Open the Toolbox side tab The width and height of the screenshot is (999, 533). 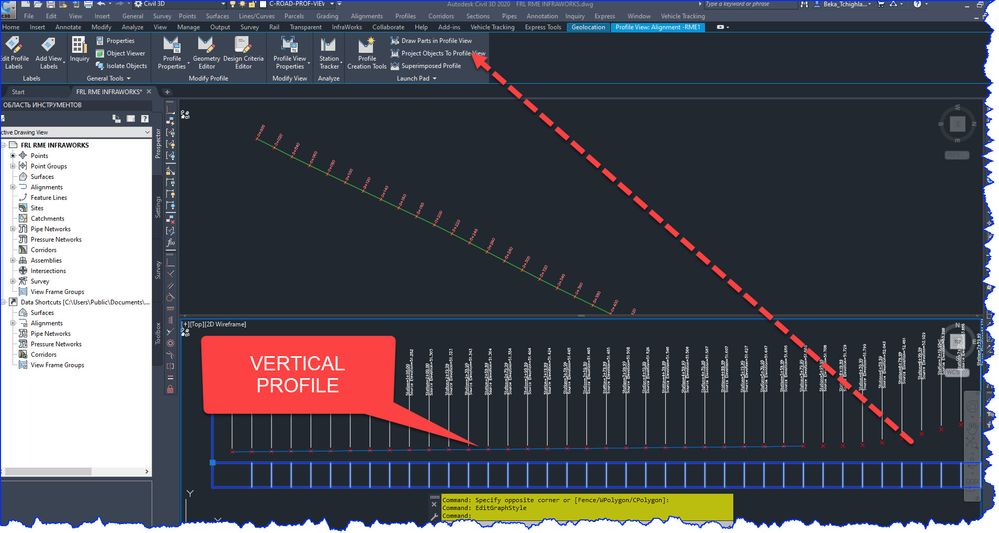tap(158, 333)
